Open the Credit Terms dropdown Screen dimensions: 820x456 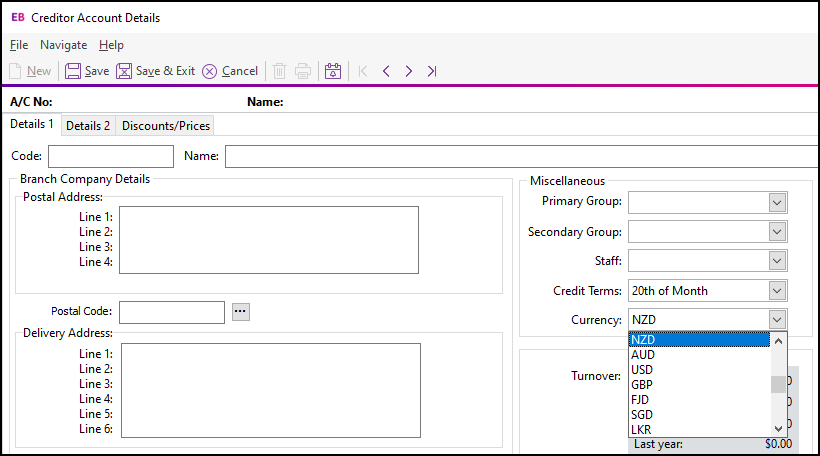(x=777, y=291)
